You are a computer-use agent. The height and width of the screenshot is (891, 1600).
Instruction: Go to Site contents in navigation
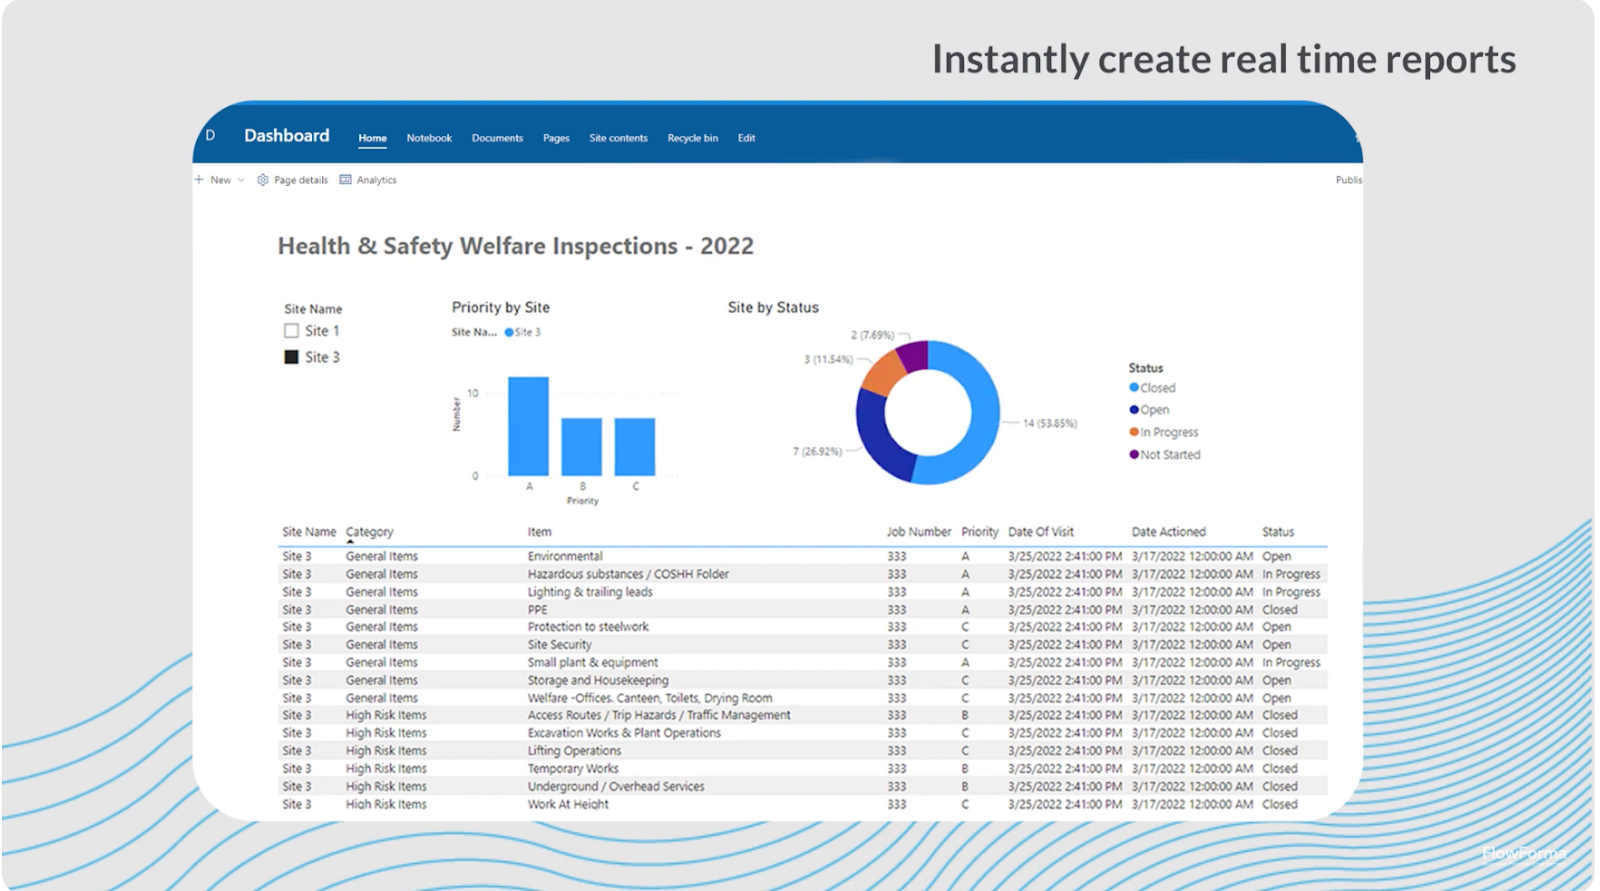(618, 138)
